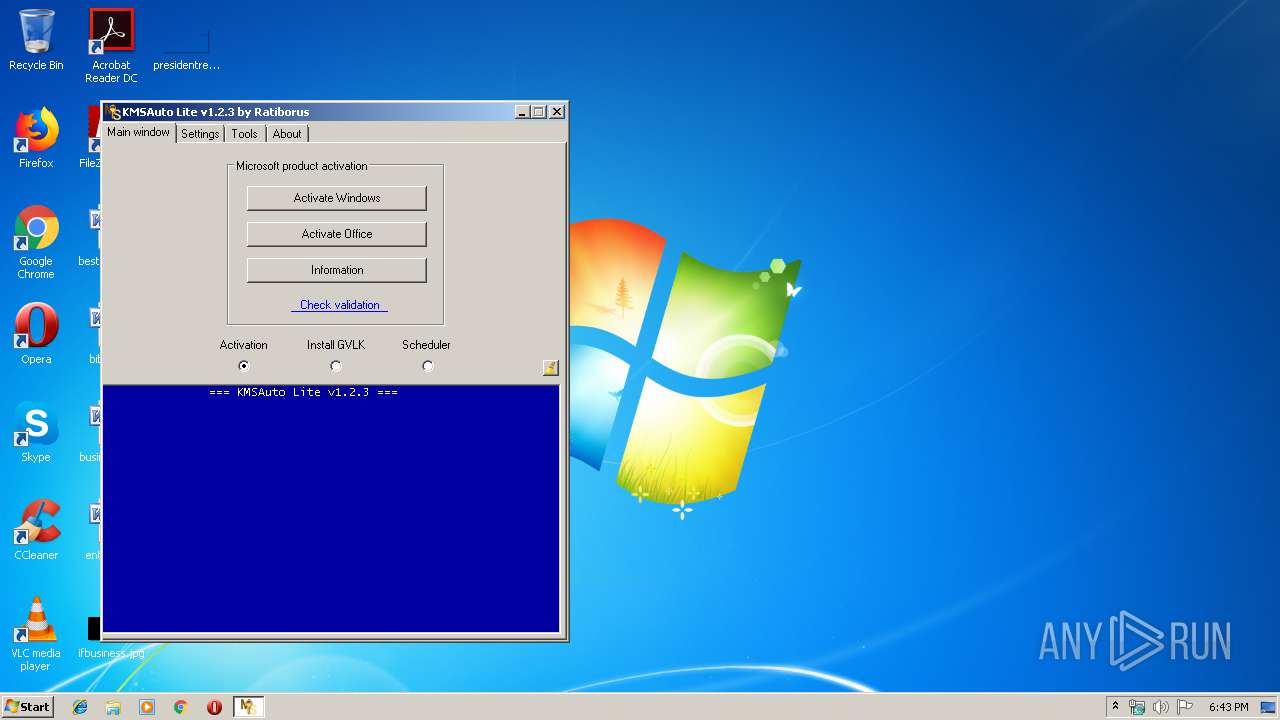Open the volume speaker tray icon
The height and width of the screenshot is (720, 1280).
pyautogui.click(x=1161, y=707)
